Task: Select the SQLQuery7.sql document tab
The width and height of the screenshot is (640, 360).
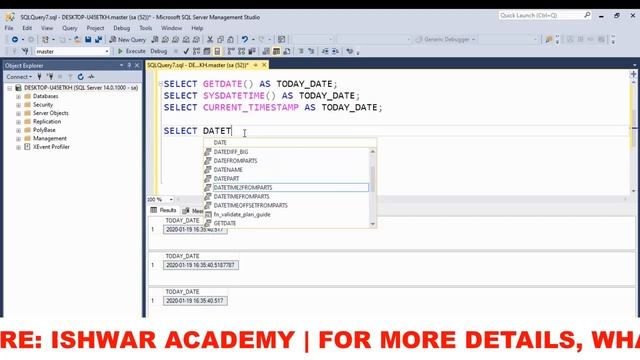Action: click(x=198, y=65)
